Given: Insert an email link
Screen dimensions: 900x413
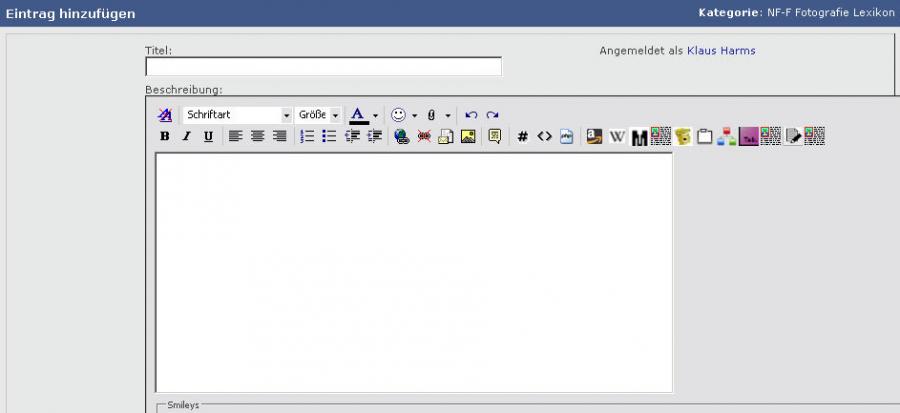Looking at the screenshot, I should point(446,137).
